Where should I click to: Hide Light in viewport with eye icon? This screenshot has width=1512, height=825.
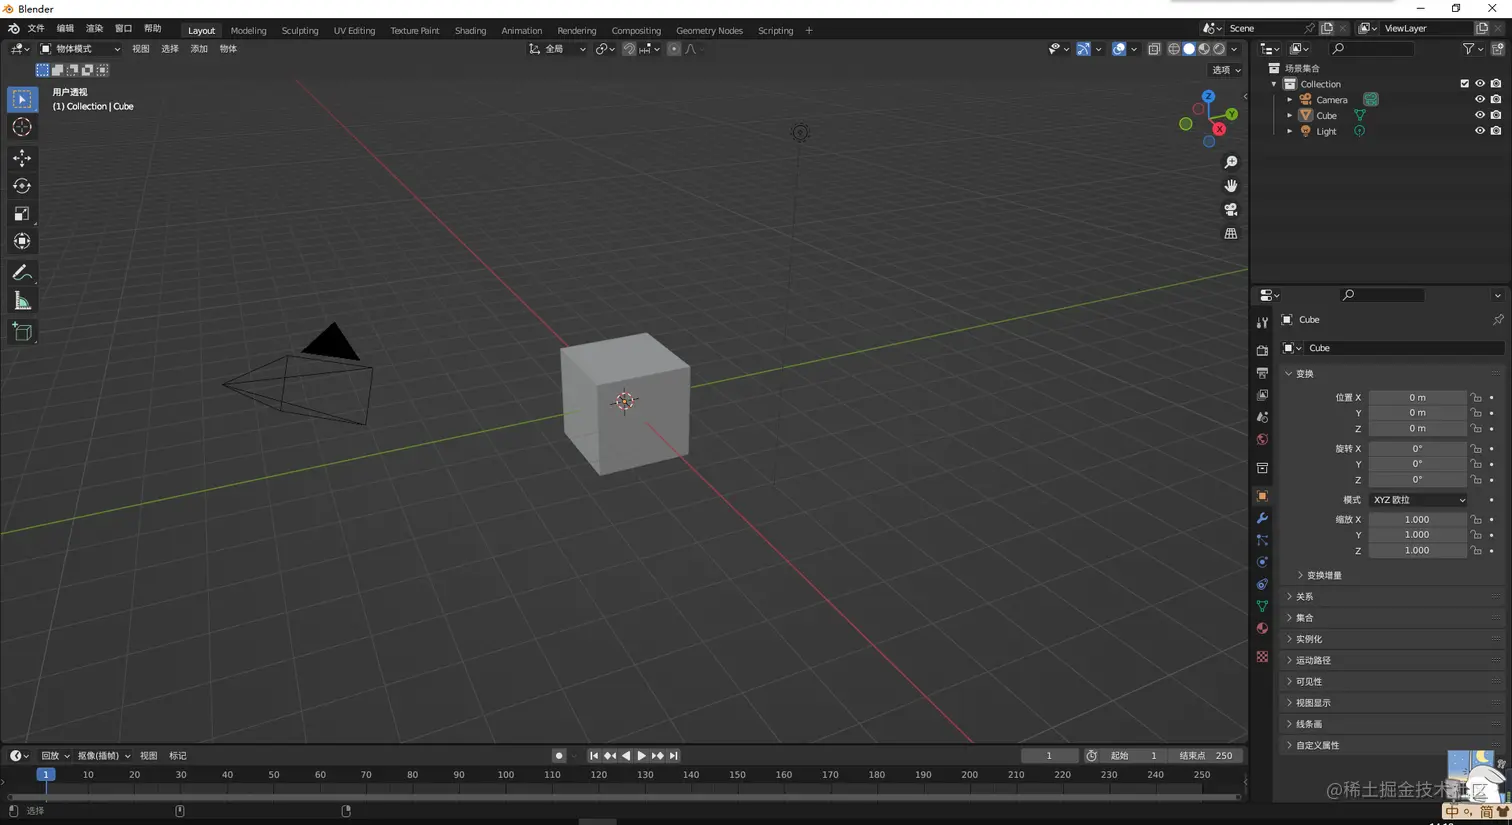tap(1480, 131)
